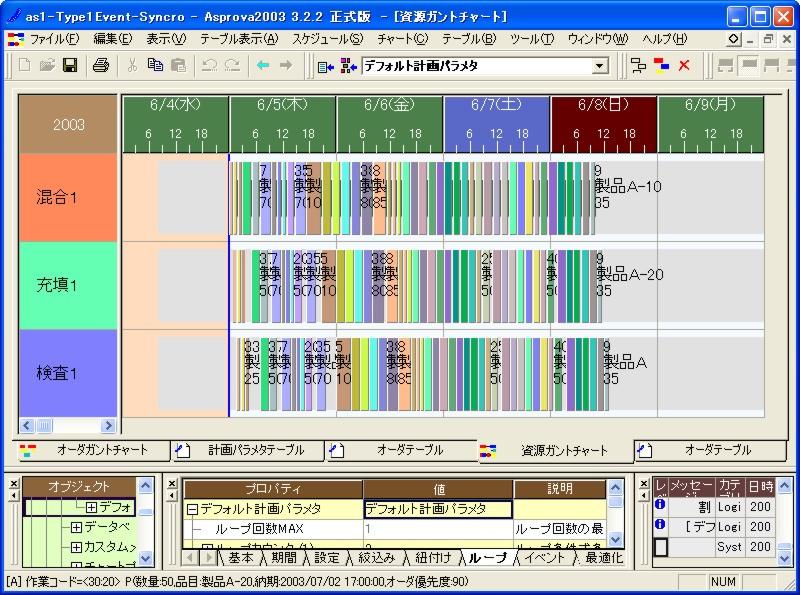Viewport: 800px width, 595px height.
Task: Open the ヘルプ(H) menu
Action: [x=664, y=39]
